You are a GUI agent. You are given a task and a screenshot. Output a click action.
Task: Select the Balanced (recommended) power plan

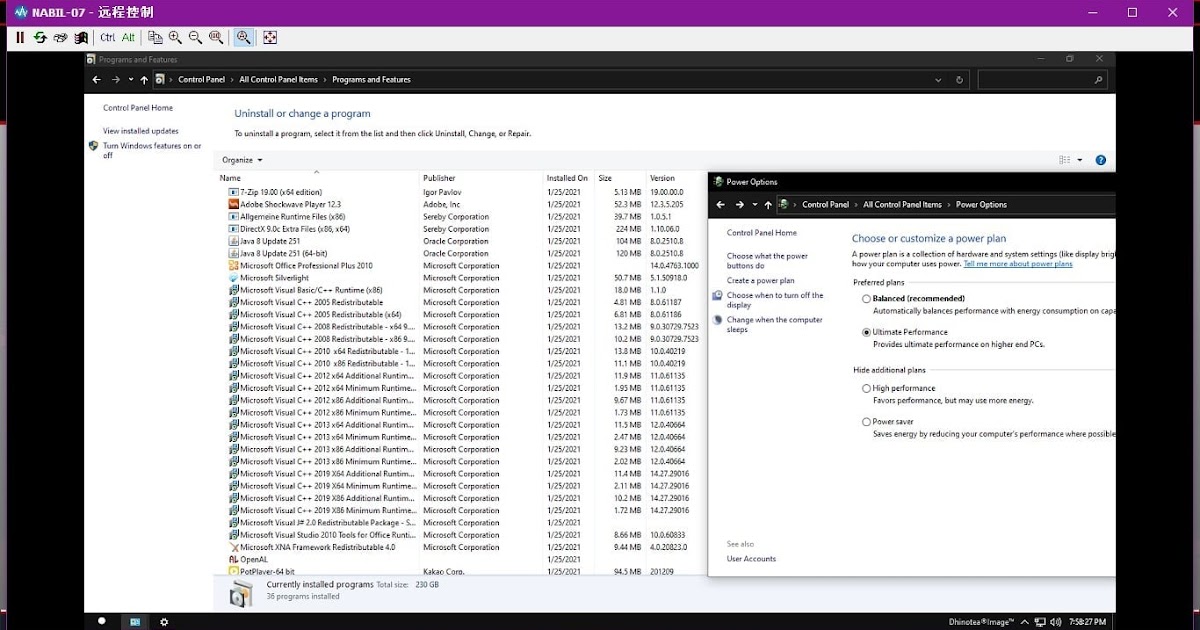point(866,299)
